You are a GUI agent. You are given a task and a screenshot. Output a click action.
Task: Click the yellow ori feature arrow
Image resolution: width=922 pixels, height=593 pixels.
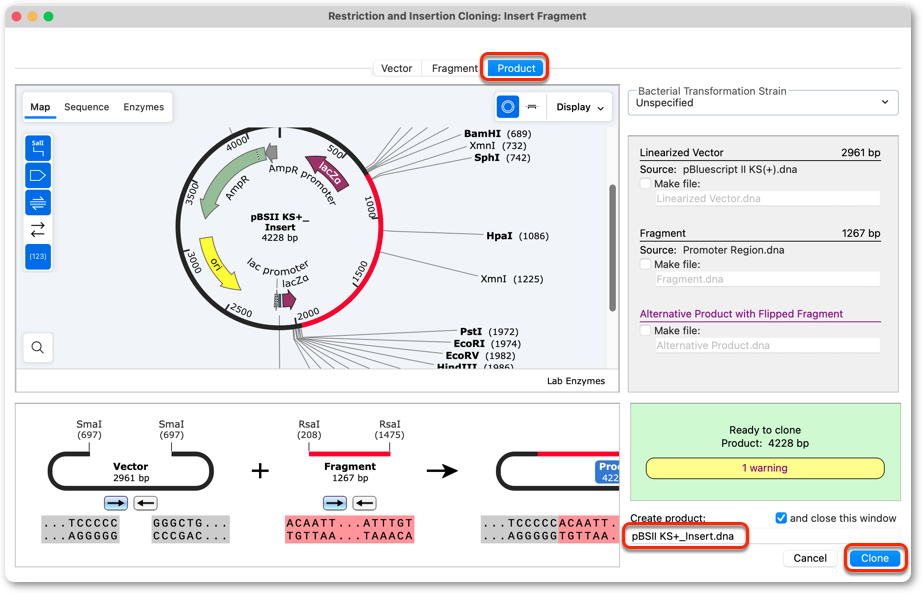pyautogui.click(x=219, y=264)
